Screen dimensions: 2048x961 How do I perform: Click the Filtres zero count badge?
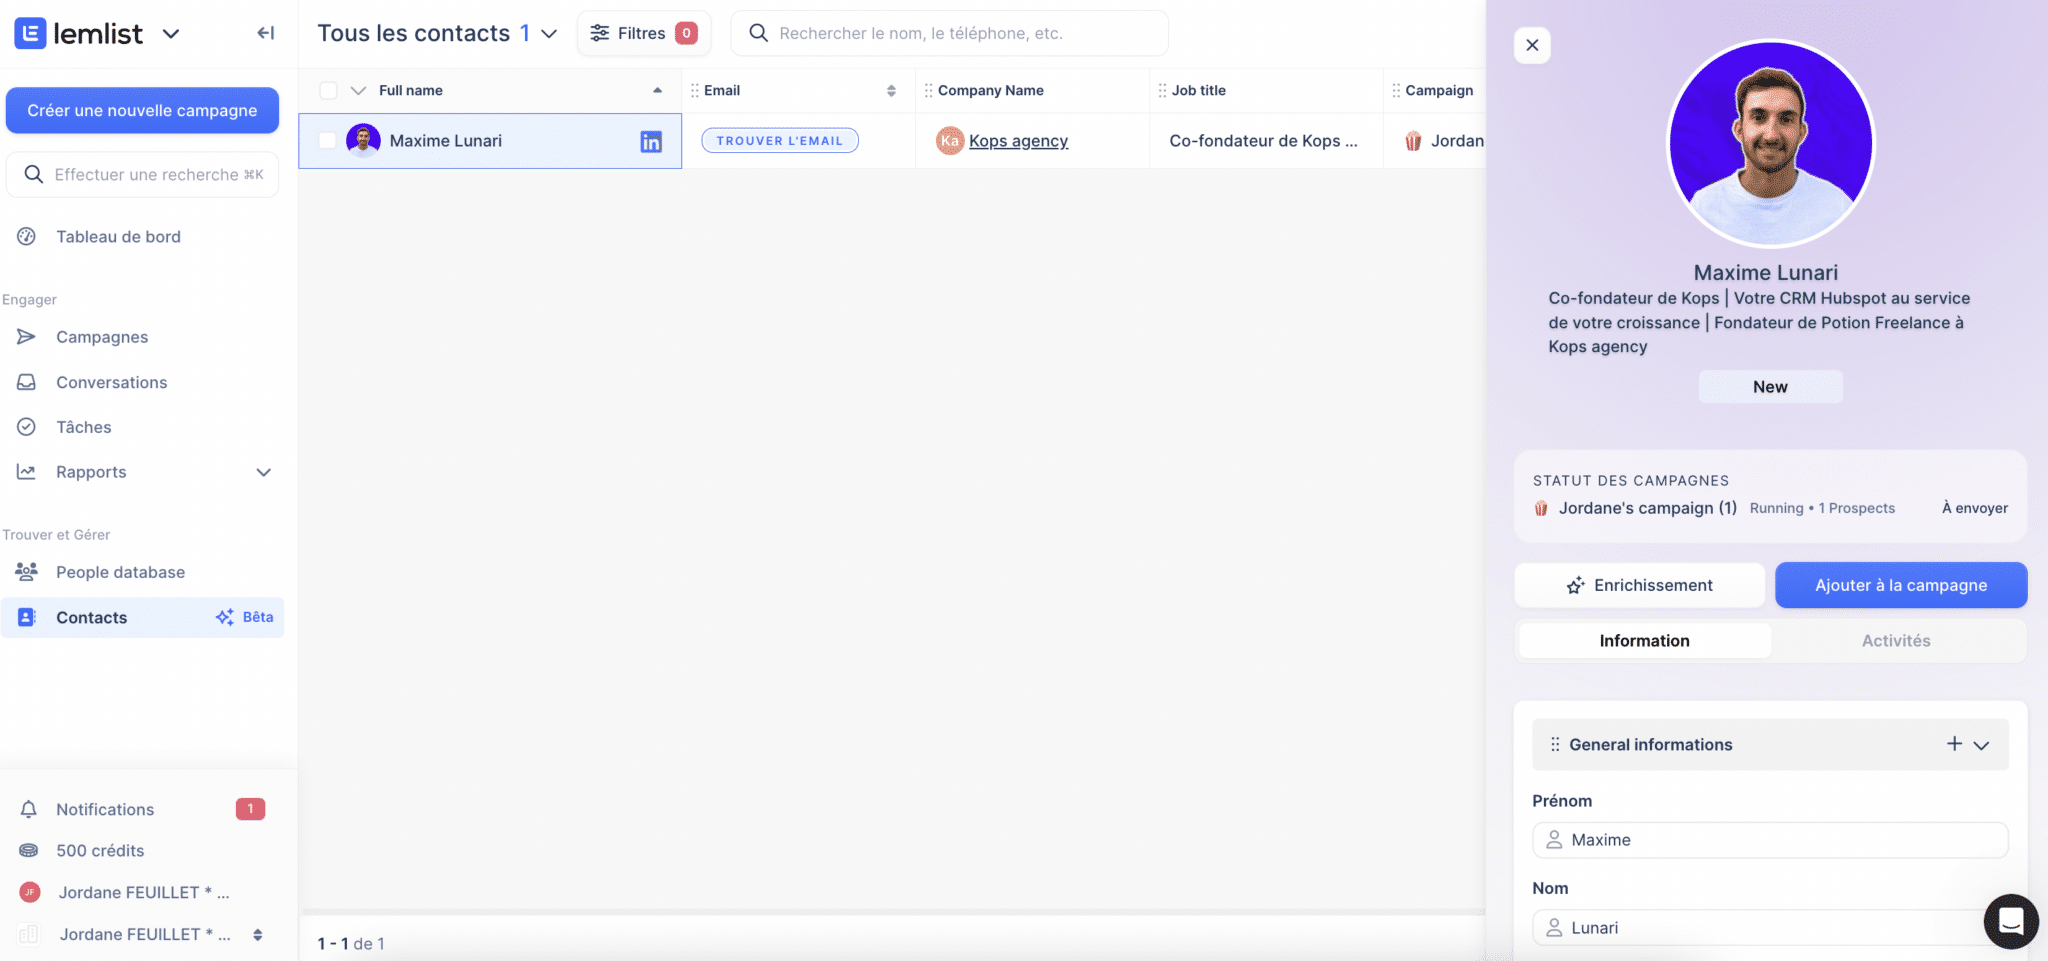click(686, 33)
